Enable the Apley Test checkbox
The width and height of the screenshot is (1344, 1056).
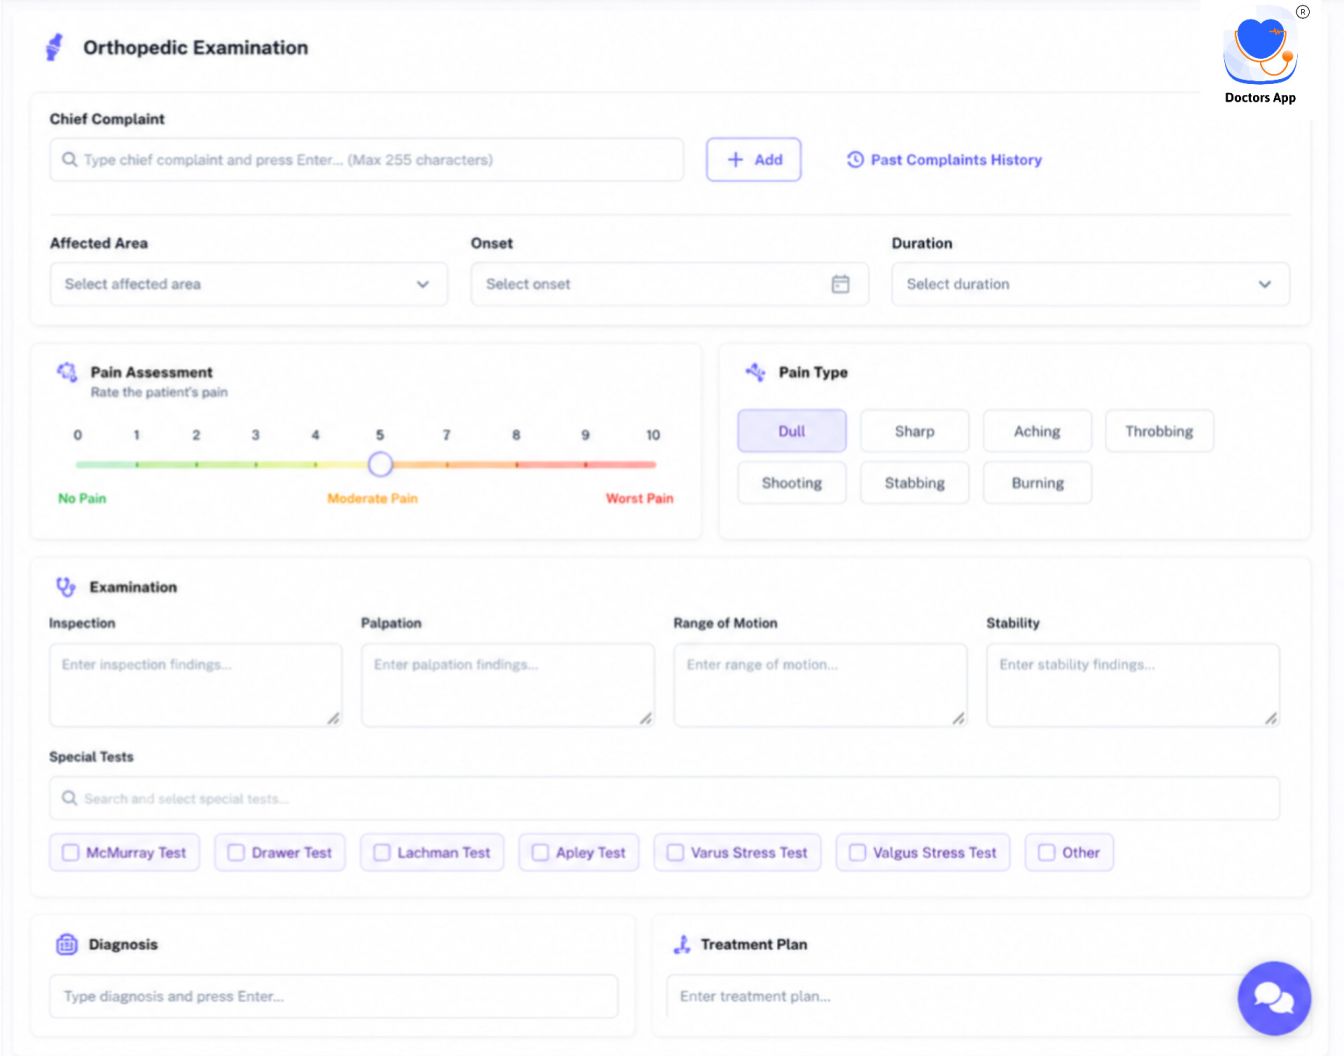tap(540, 853)
